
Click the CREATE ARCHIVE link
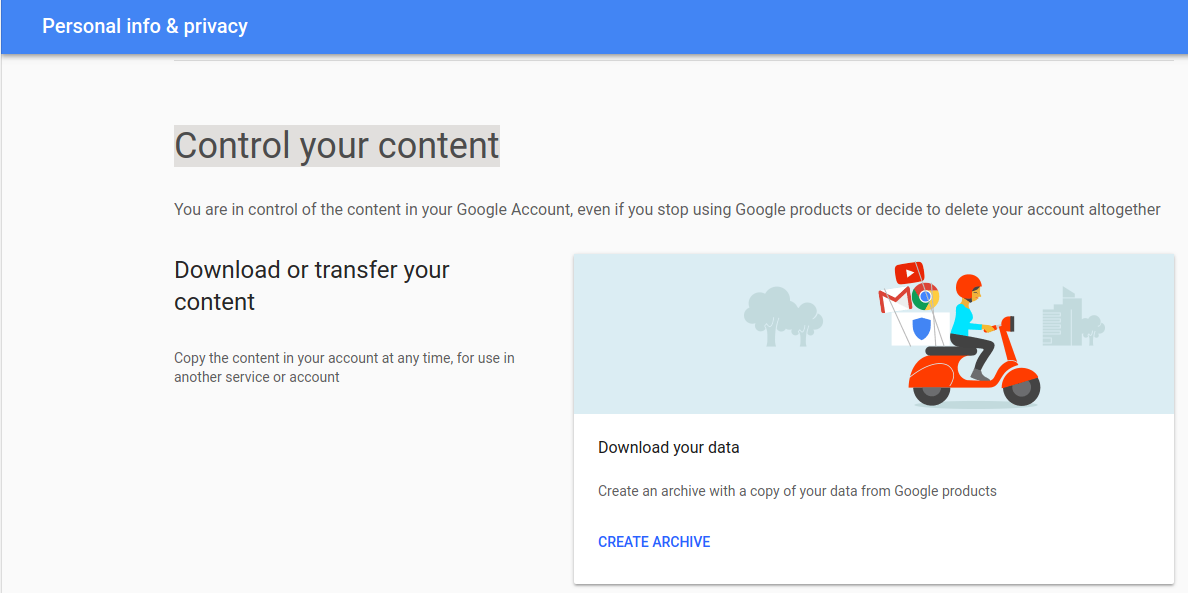point(654,542)
